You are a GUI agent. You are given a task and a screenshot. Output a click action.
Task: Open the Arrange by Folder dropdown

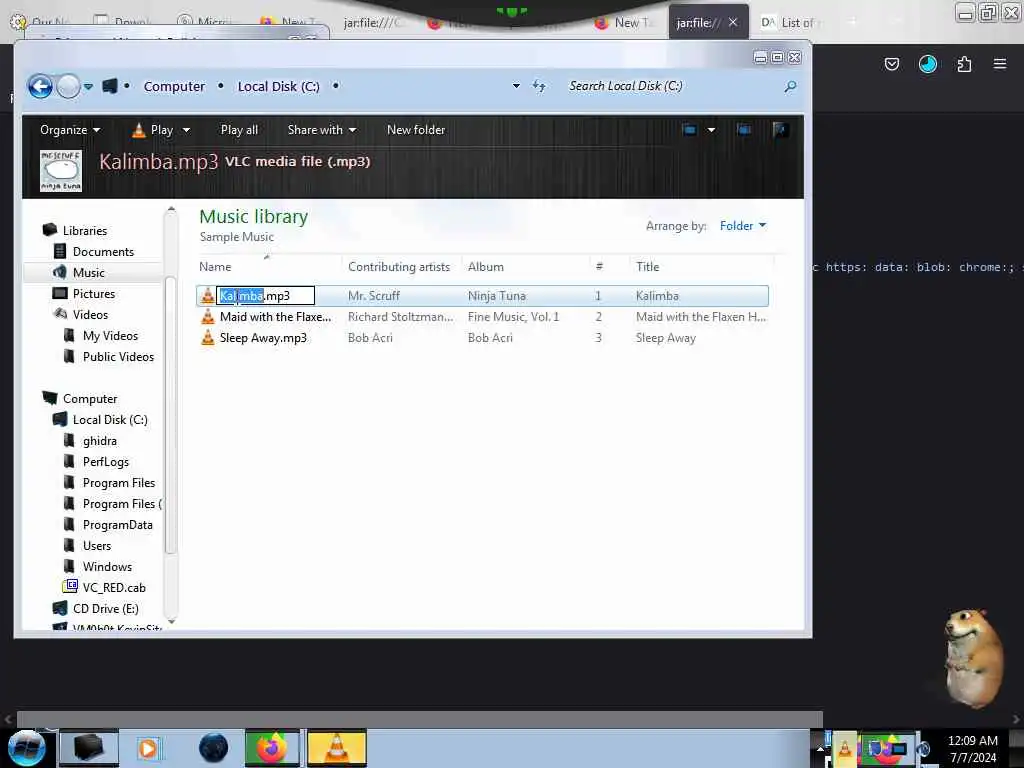pos(743,226)
